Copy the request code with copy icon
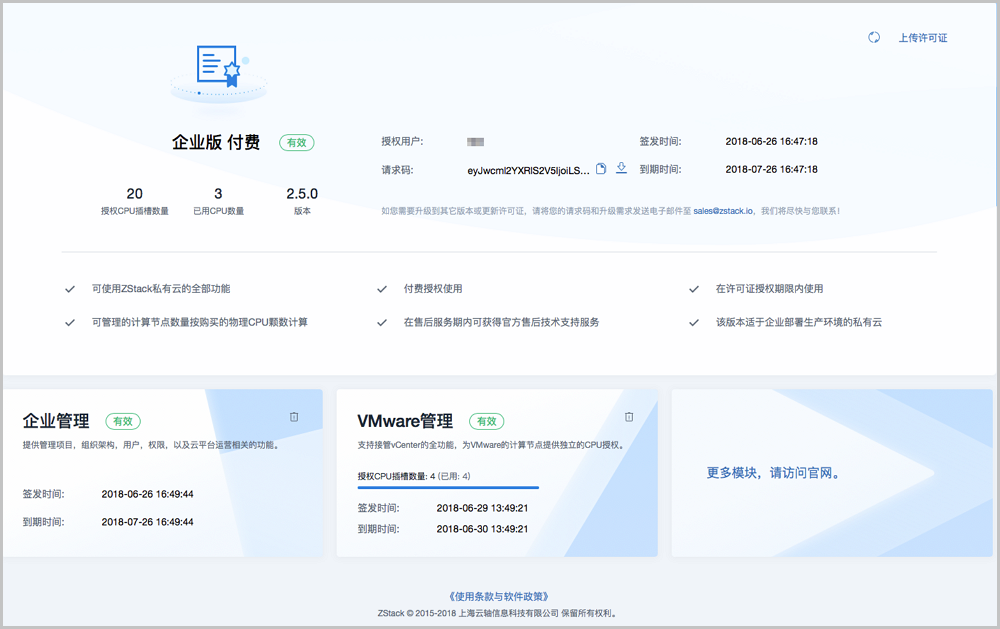This screenshot has height=629, width=1000. coord(601,169)
